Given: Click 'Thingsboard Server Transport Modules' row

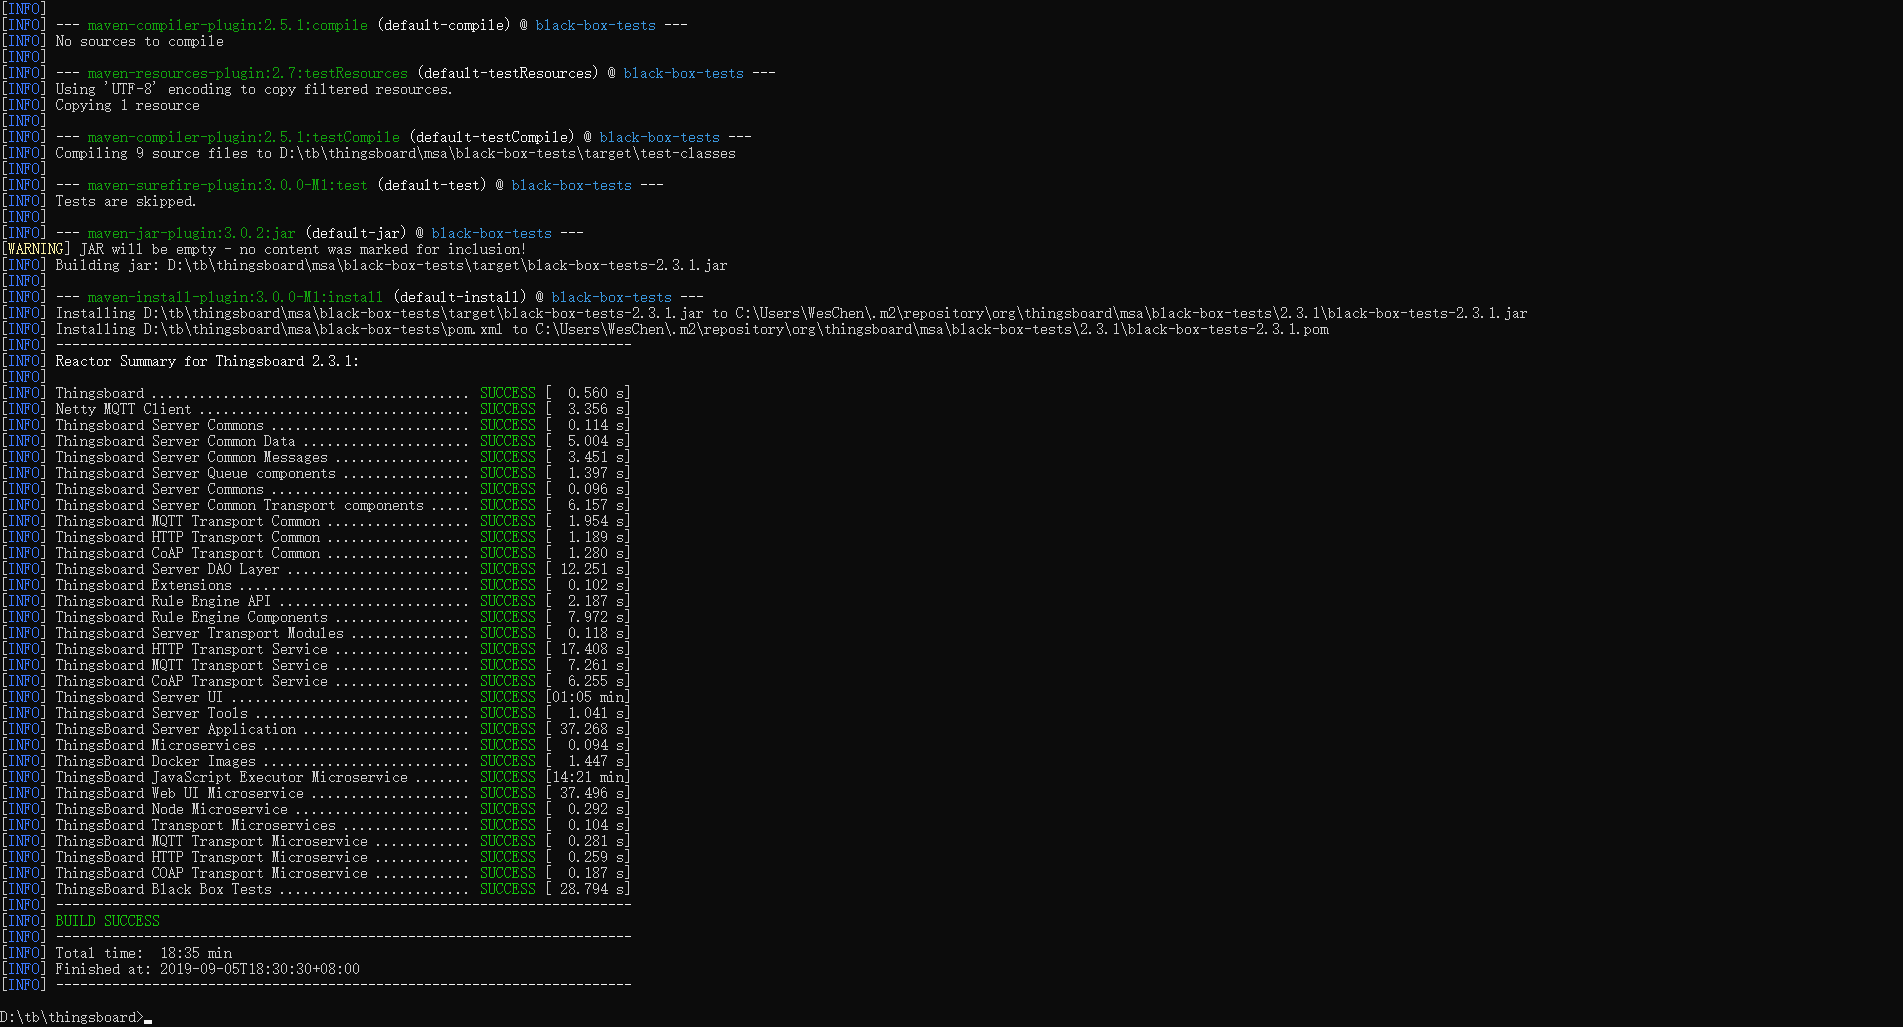Looking at the screenshot, I should [316, 633].
